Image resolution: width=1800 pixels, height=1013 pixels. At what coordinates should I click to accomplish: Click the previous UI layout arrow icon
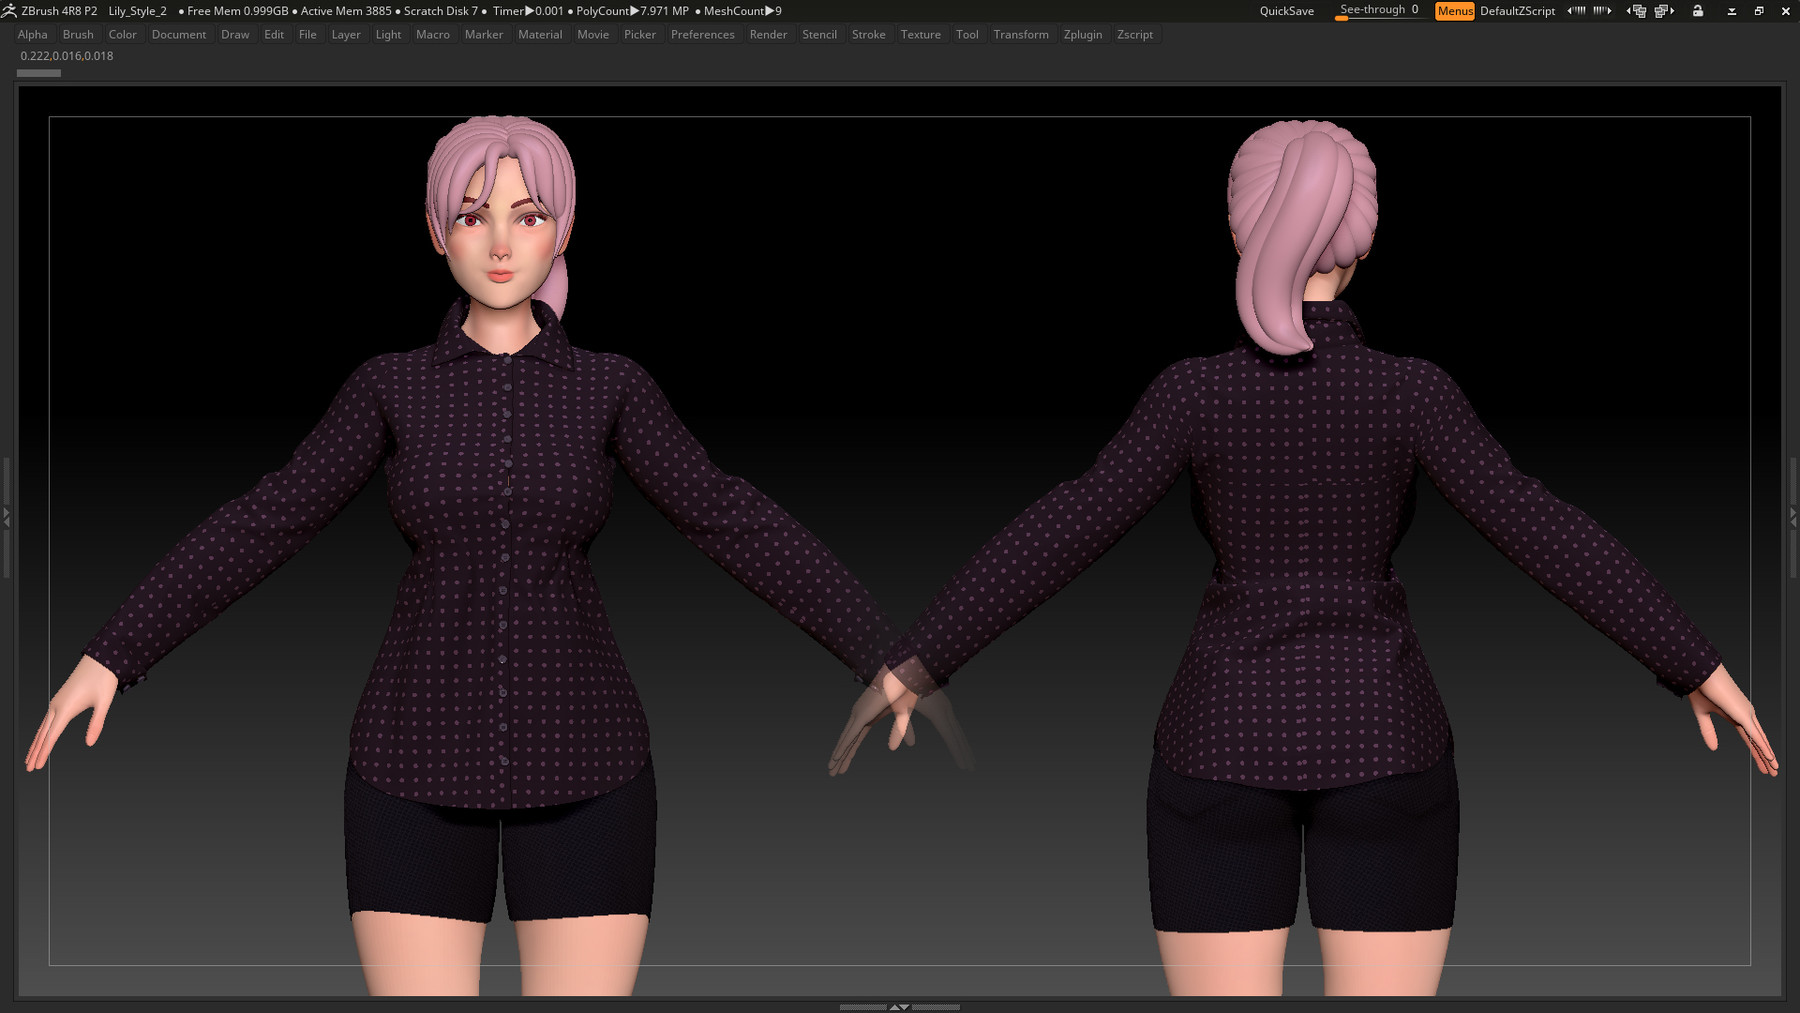coord(1636,11)
